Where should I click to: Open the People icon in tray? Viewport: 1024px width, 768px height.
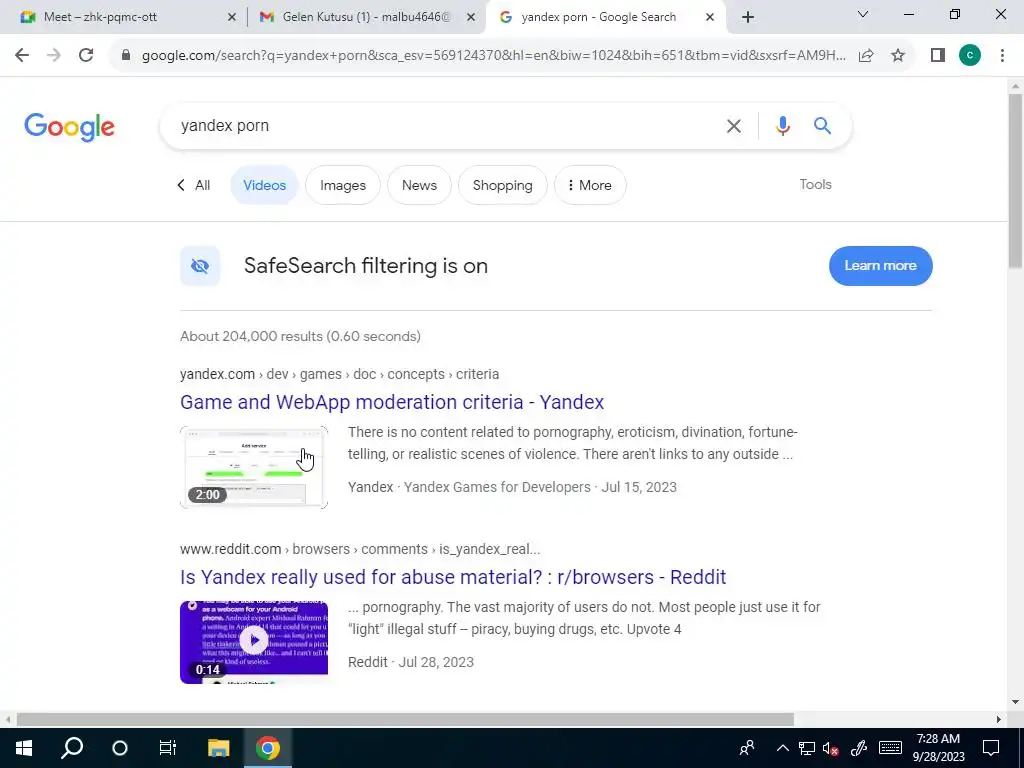coord(747,748)
